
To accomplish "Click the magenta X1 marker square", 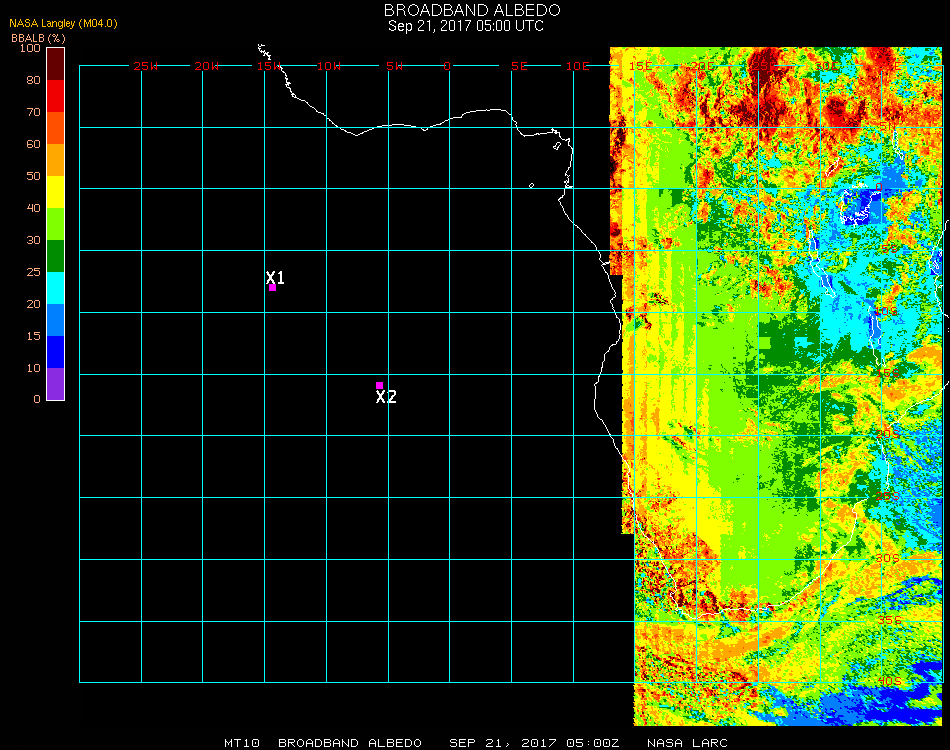I will pos(272,287).
